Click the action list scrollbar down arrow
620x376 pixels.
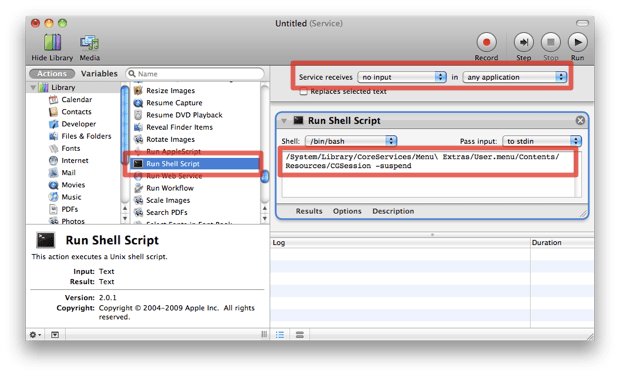pos(265,218)
